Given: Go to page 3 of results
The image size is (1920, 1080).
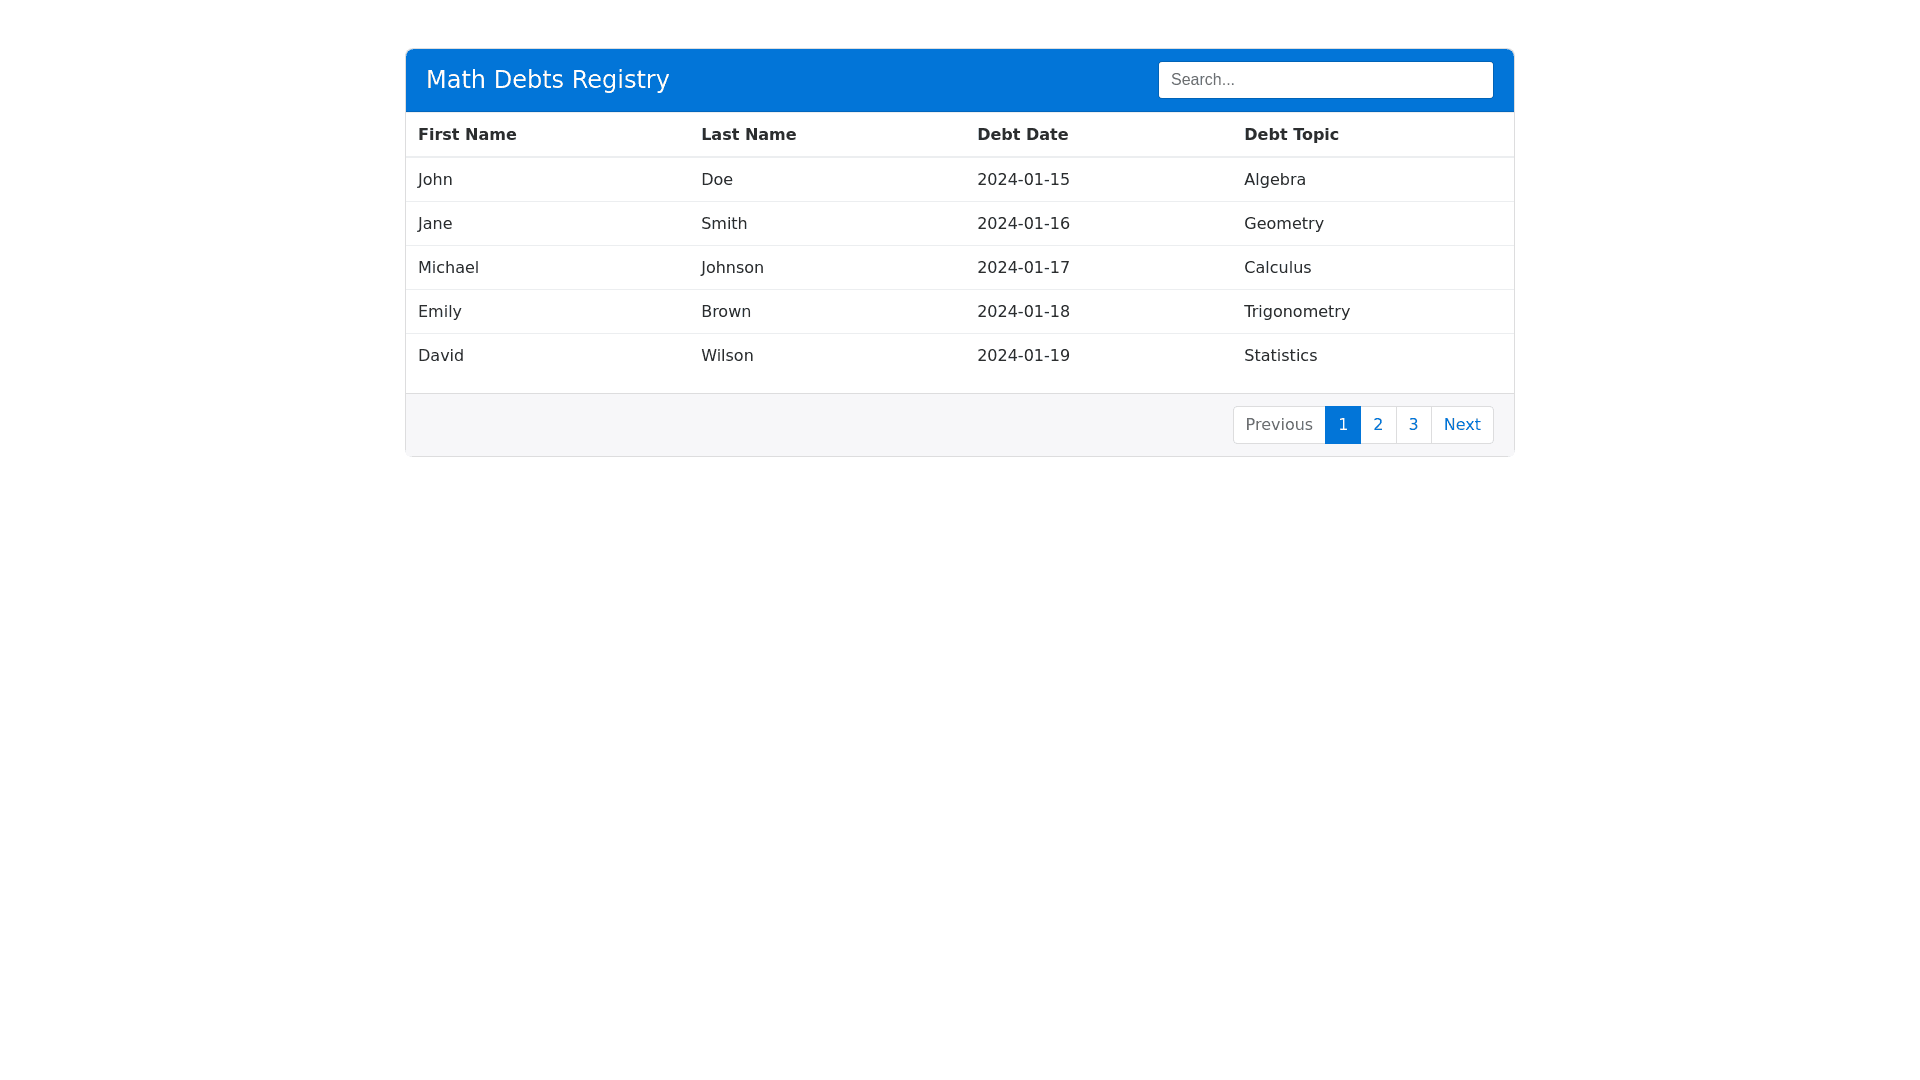Looking at the screenshot, I should 1413,425.
